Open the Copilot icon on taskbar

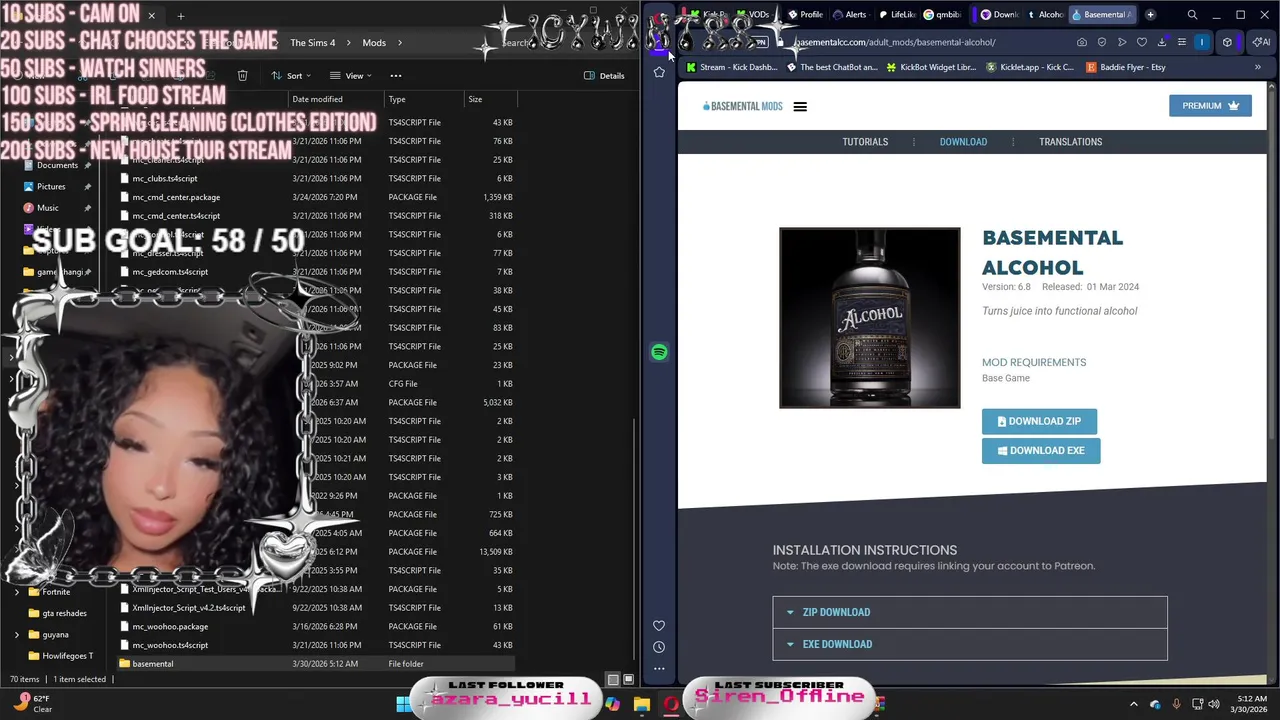coord(612,704)
